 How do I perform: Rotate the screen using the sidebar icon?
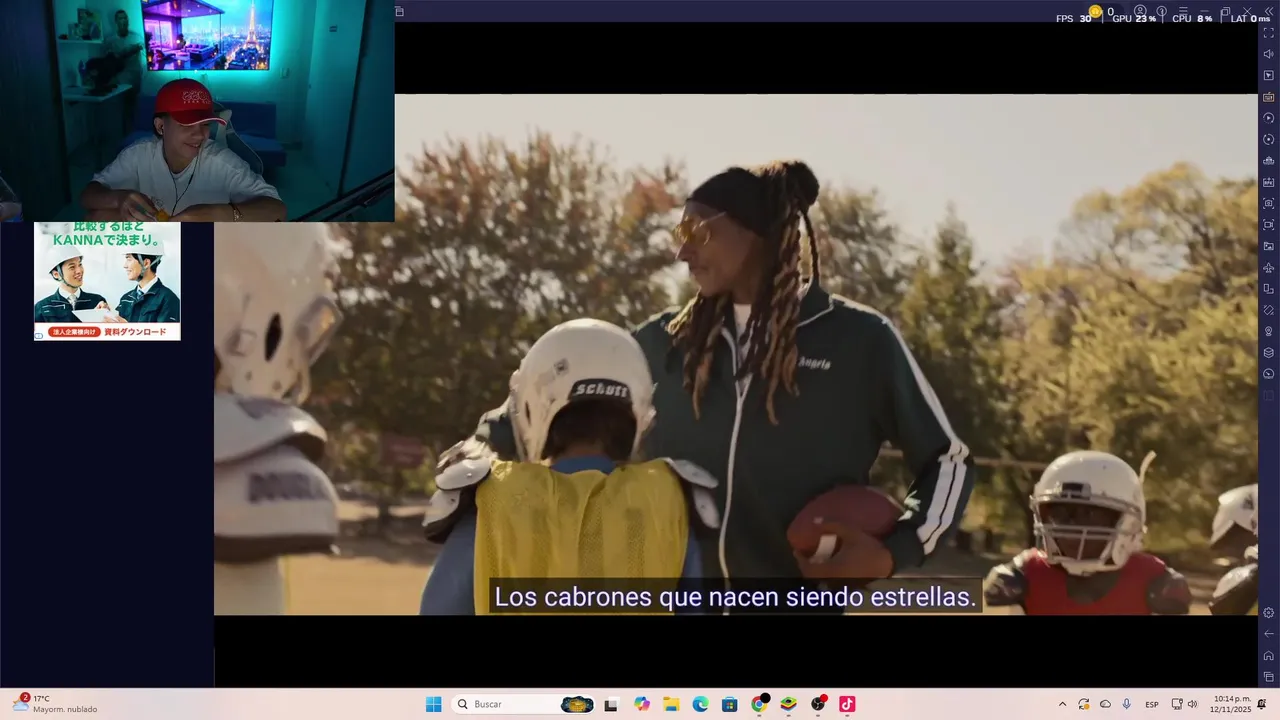coord(1269,289)
